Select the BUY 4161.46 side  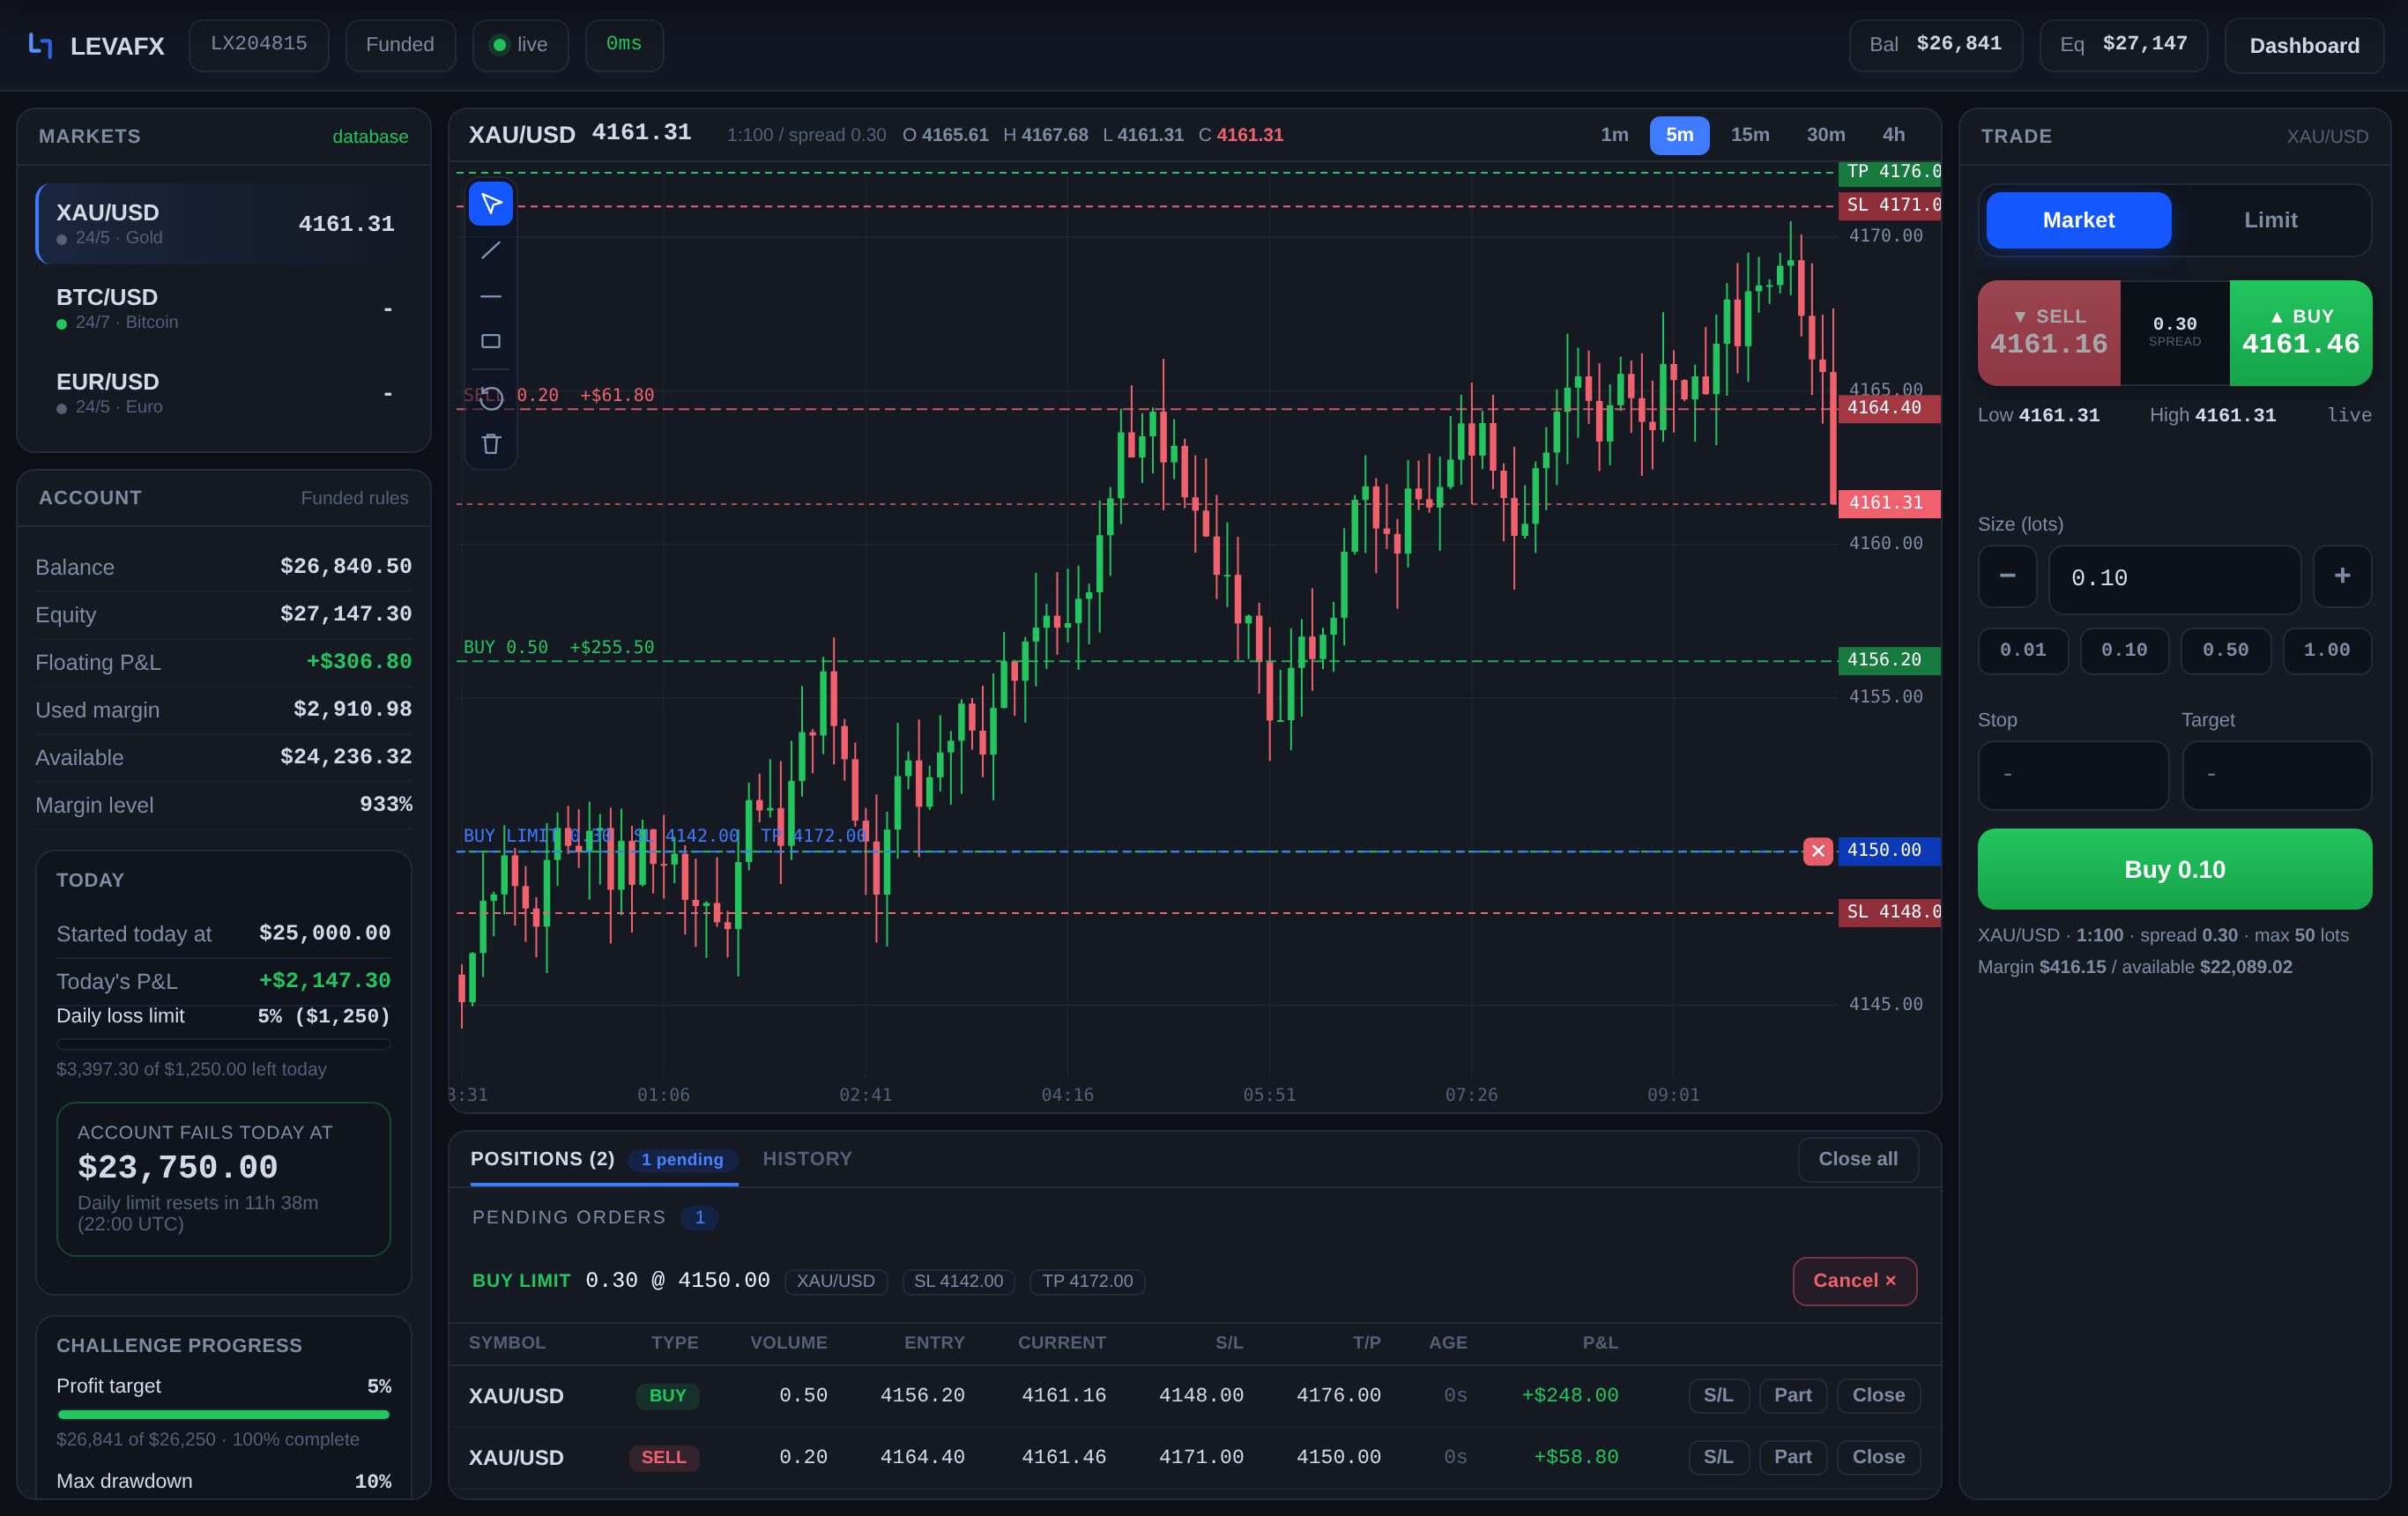[2300, 333]
